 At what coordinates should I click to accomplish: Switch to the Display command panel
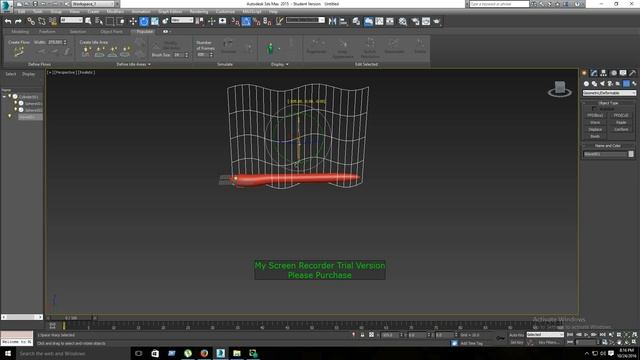point(623,73)
